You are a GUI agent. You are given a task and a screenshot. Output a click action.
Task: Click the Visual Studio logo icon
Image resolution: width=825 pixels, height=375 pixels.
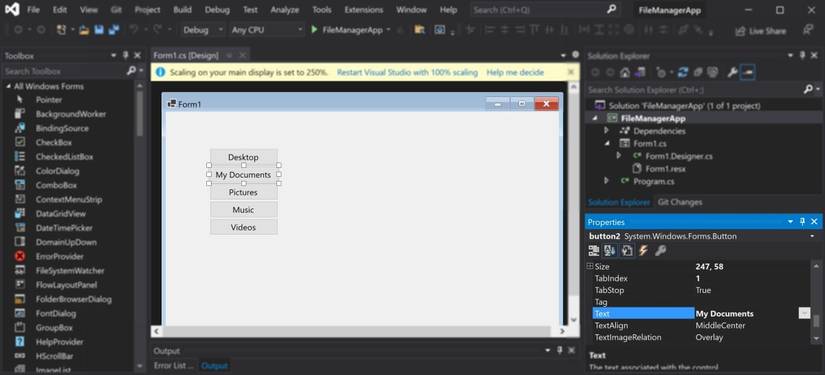click(12, 9)
